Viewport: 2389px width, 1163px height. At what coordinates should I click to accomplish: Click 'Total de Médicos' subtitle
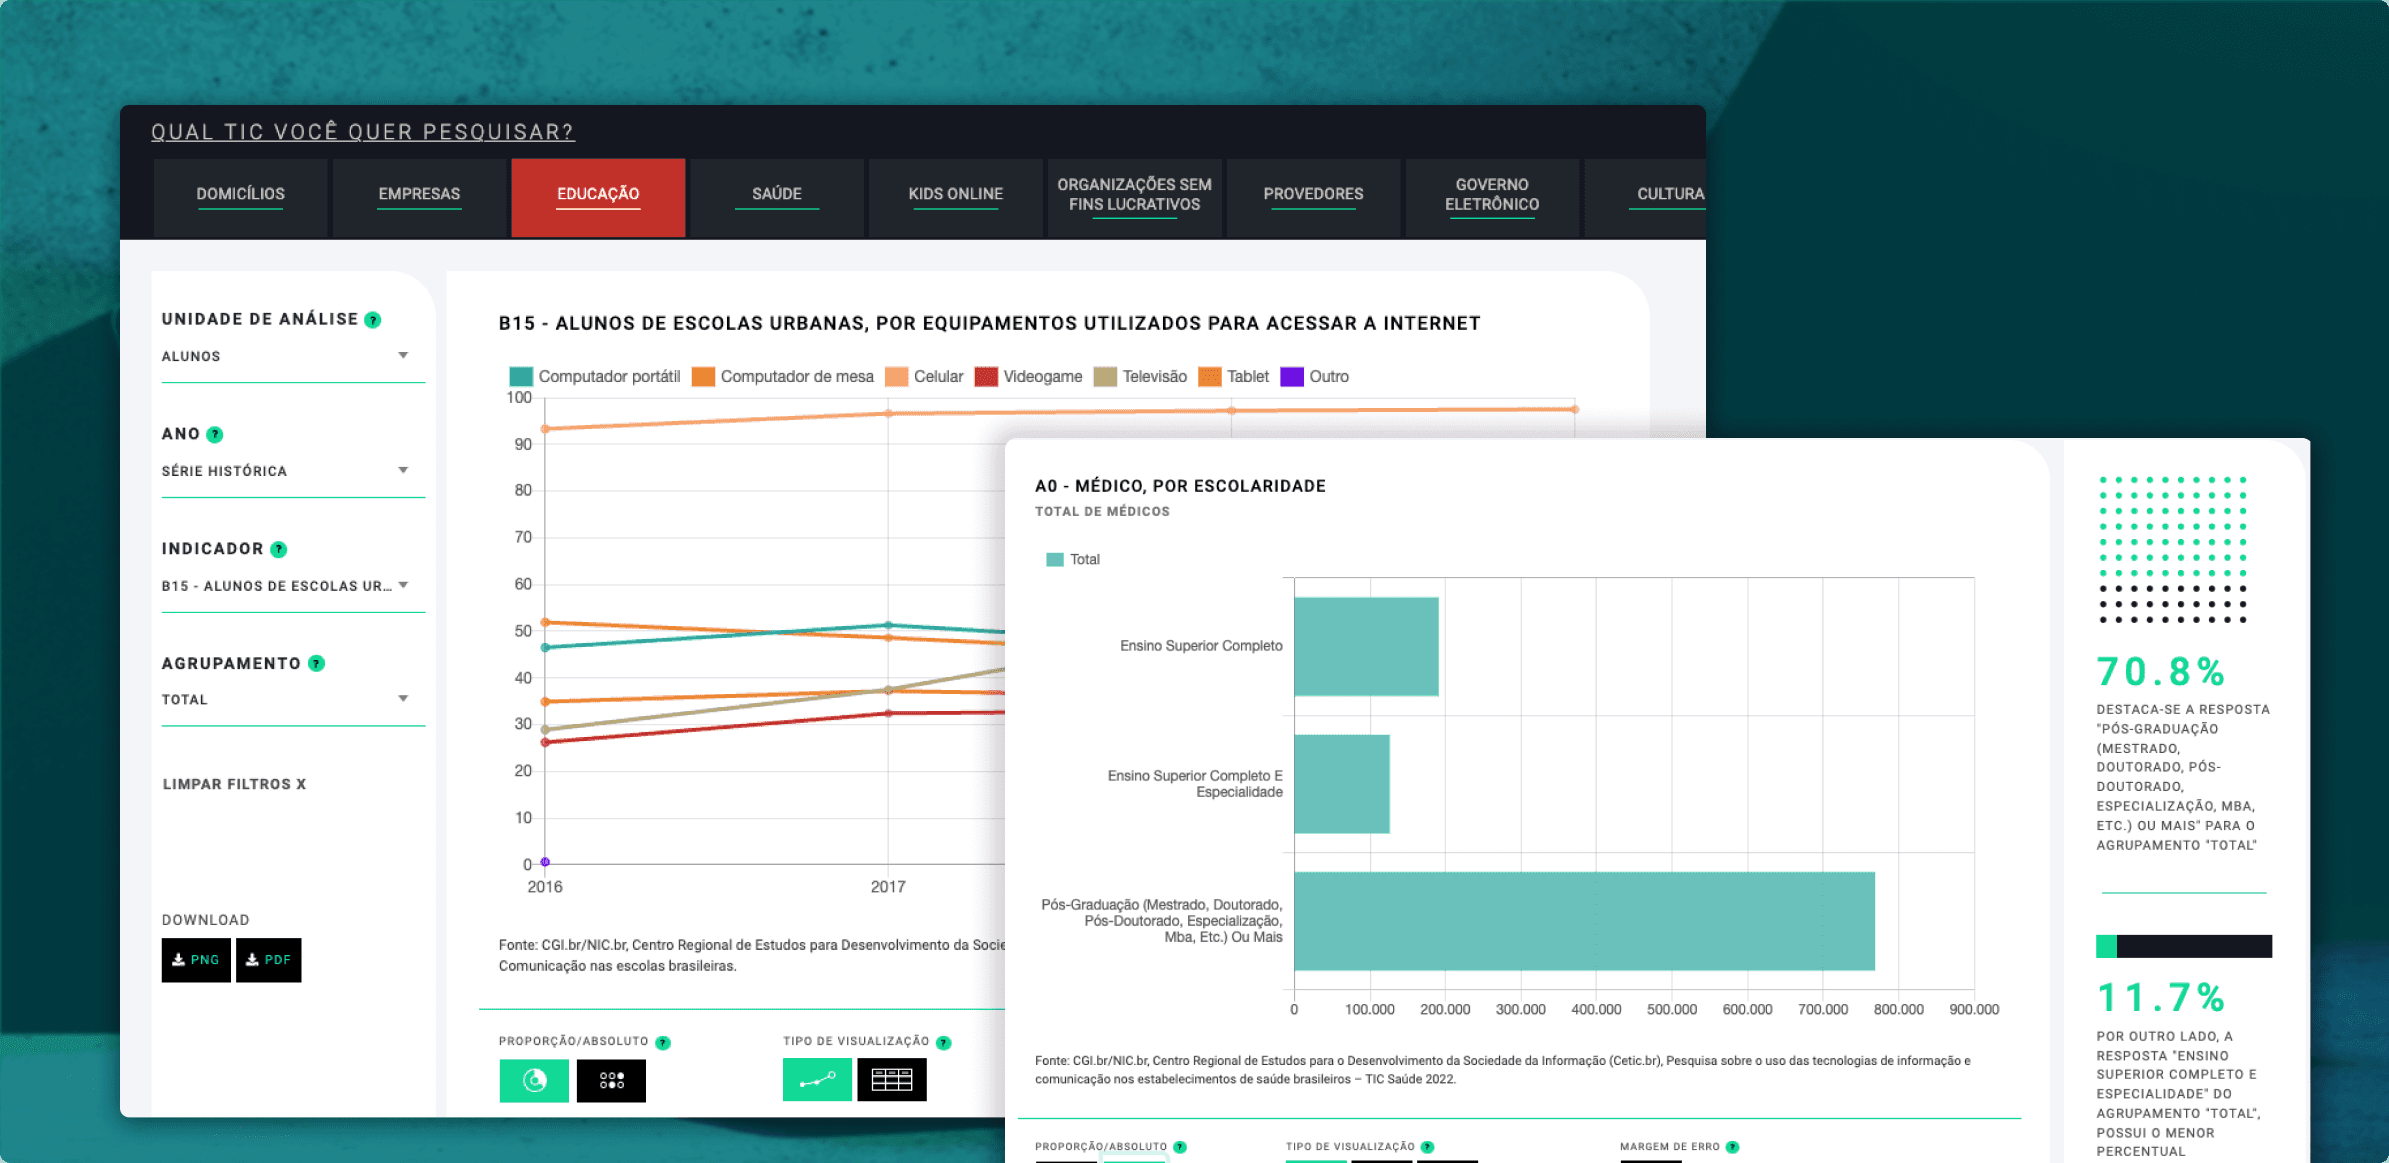1102,512
